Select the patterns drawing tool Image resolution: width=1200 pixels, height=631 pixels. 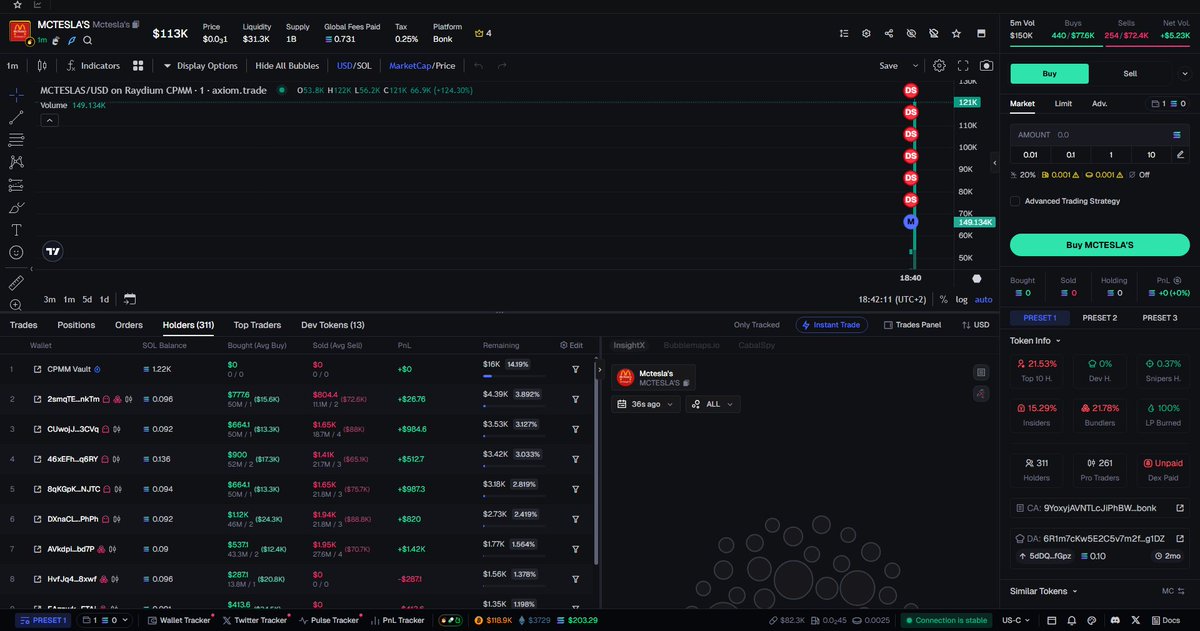click(x=16, y=162)
